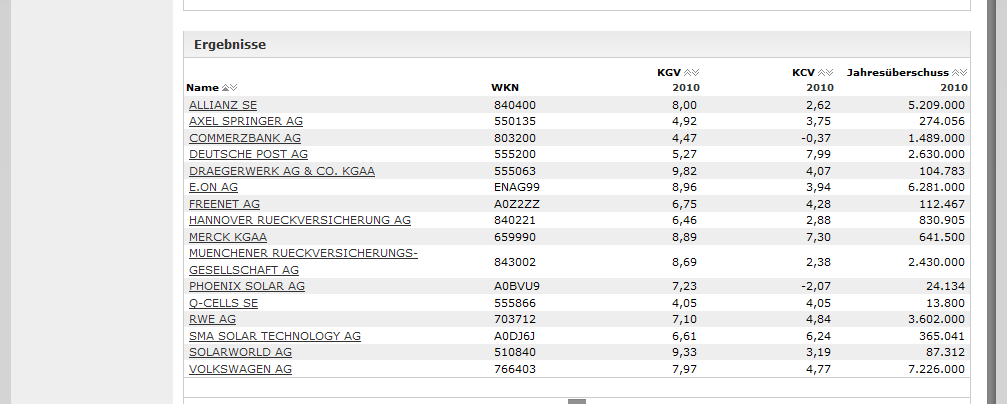Sort ascending by Name column arrow
This screenshot has width=1007, height=404.
(x=225, y=88)
